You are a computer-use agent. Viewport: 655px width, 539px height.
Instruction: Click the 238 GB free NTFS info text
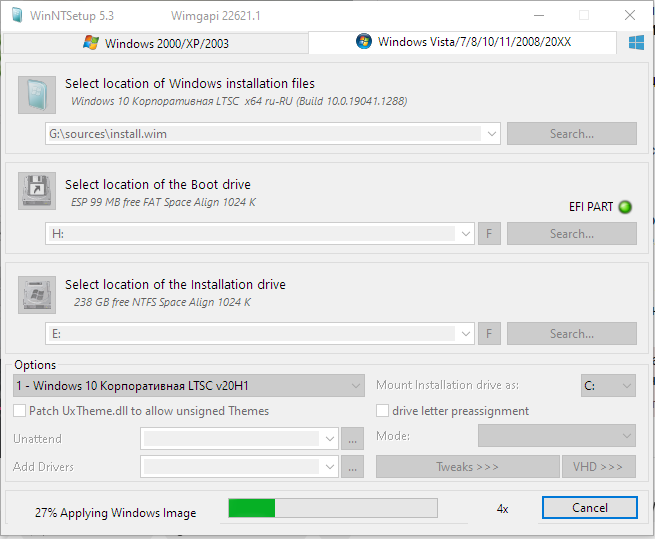162,302
